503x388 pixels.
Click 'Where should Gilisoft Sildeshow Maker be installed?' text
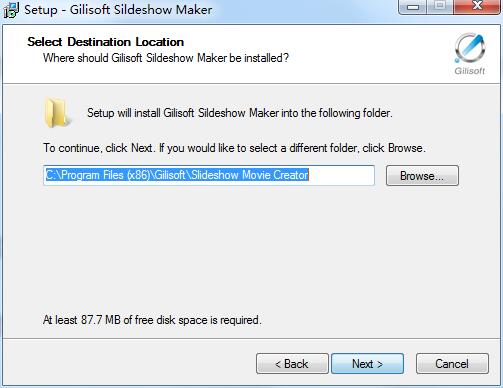[x=166, y=58]
